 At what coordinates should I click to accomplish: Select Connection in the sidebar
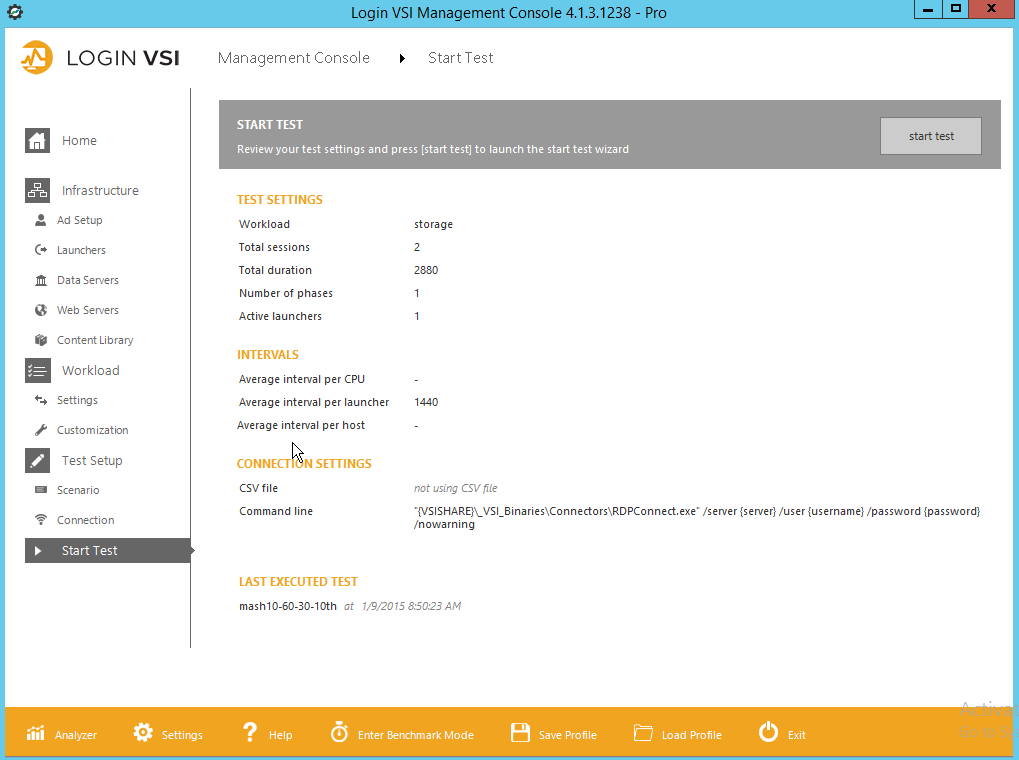(85, 519)
